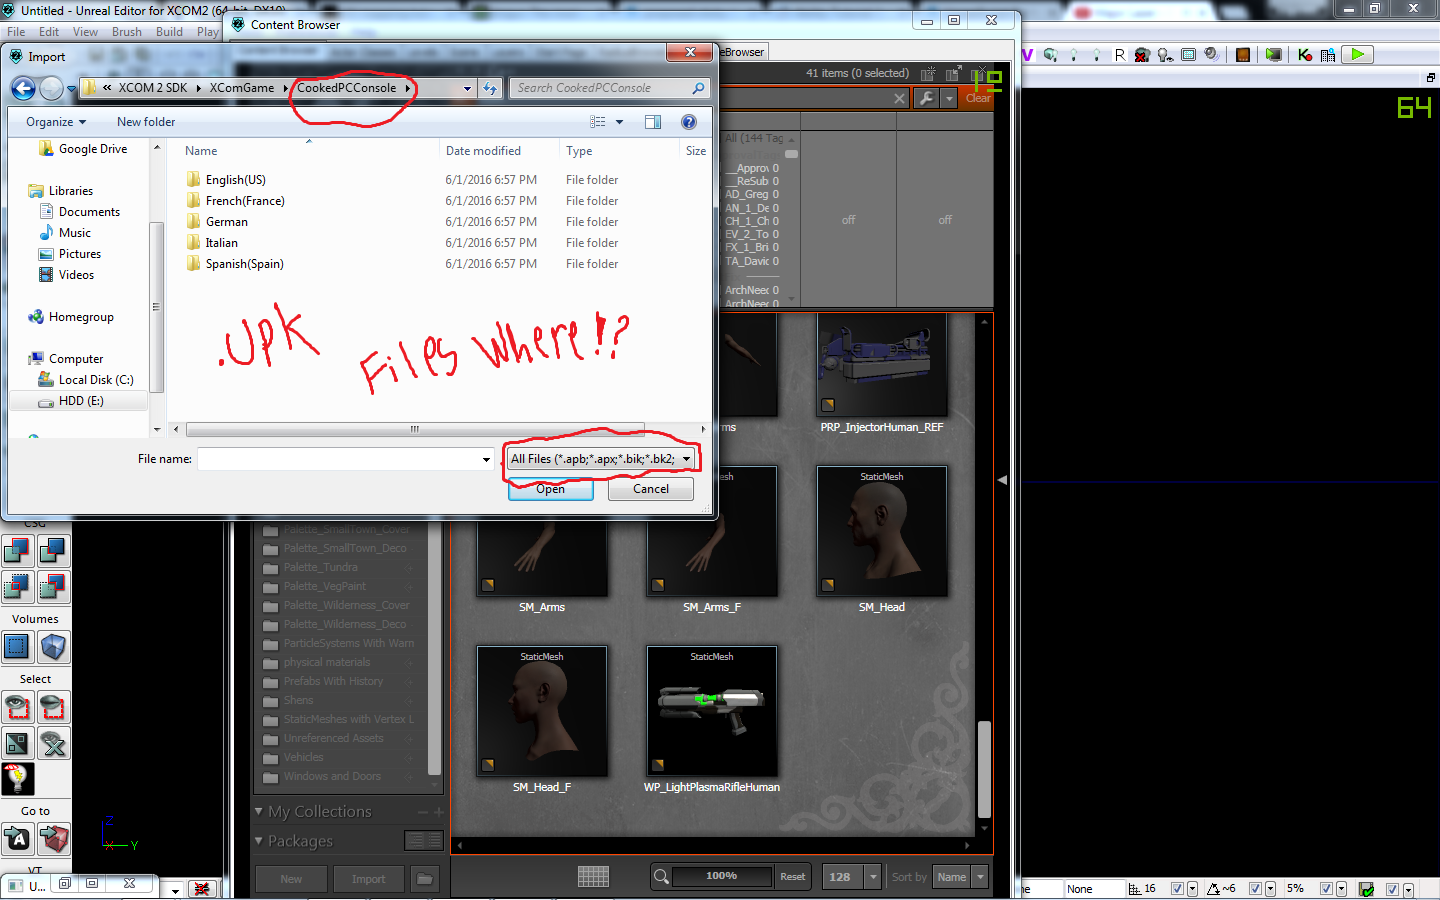This screenshot has width=1440, height=900.
Task: Open the Build menu
Action: pos(169,32)
